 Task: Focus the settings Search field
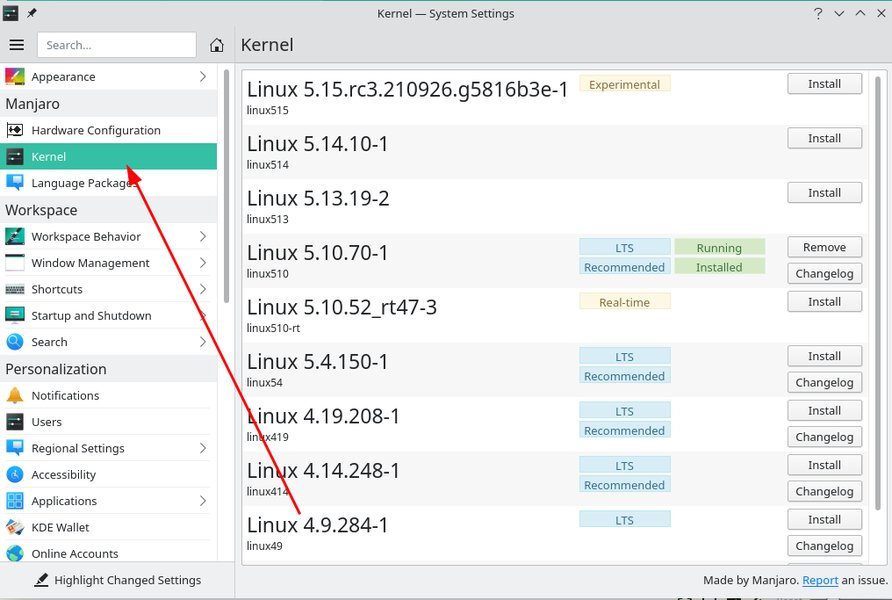117,45
